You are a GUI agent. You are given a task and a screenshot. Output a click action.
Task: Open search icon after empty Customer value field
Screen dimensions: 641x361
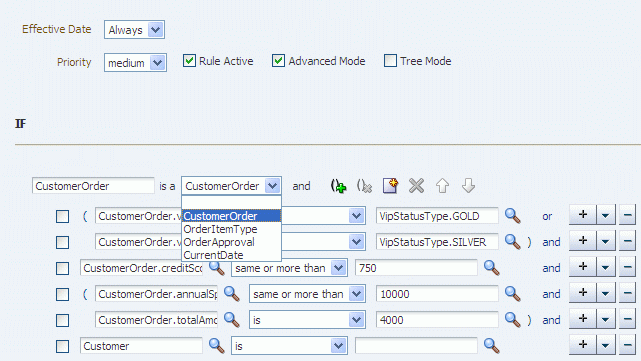pos(492,346)
